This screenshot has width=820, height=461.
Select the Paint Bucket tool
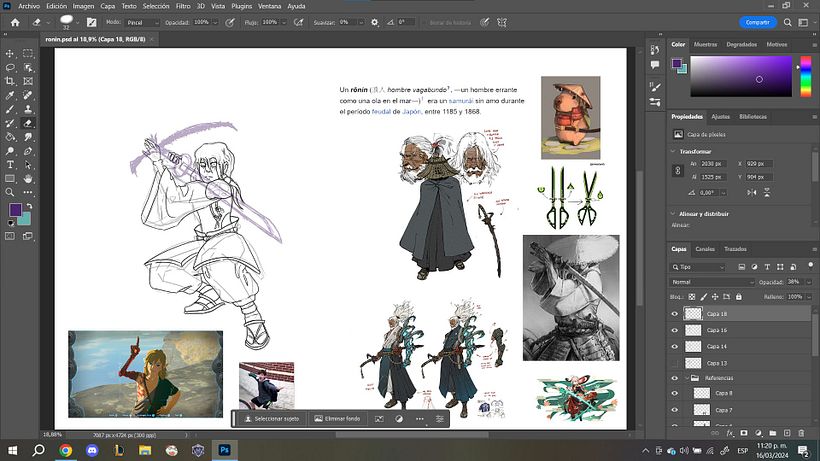click(10, 137)
